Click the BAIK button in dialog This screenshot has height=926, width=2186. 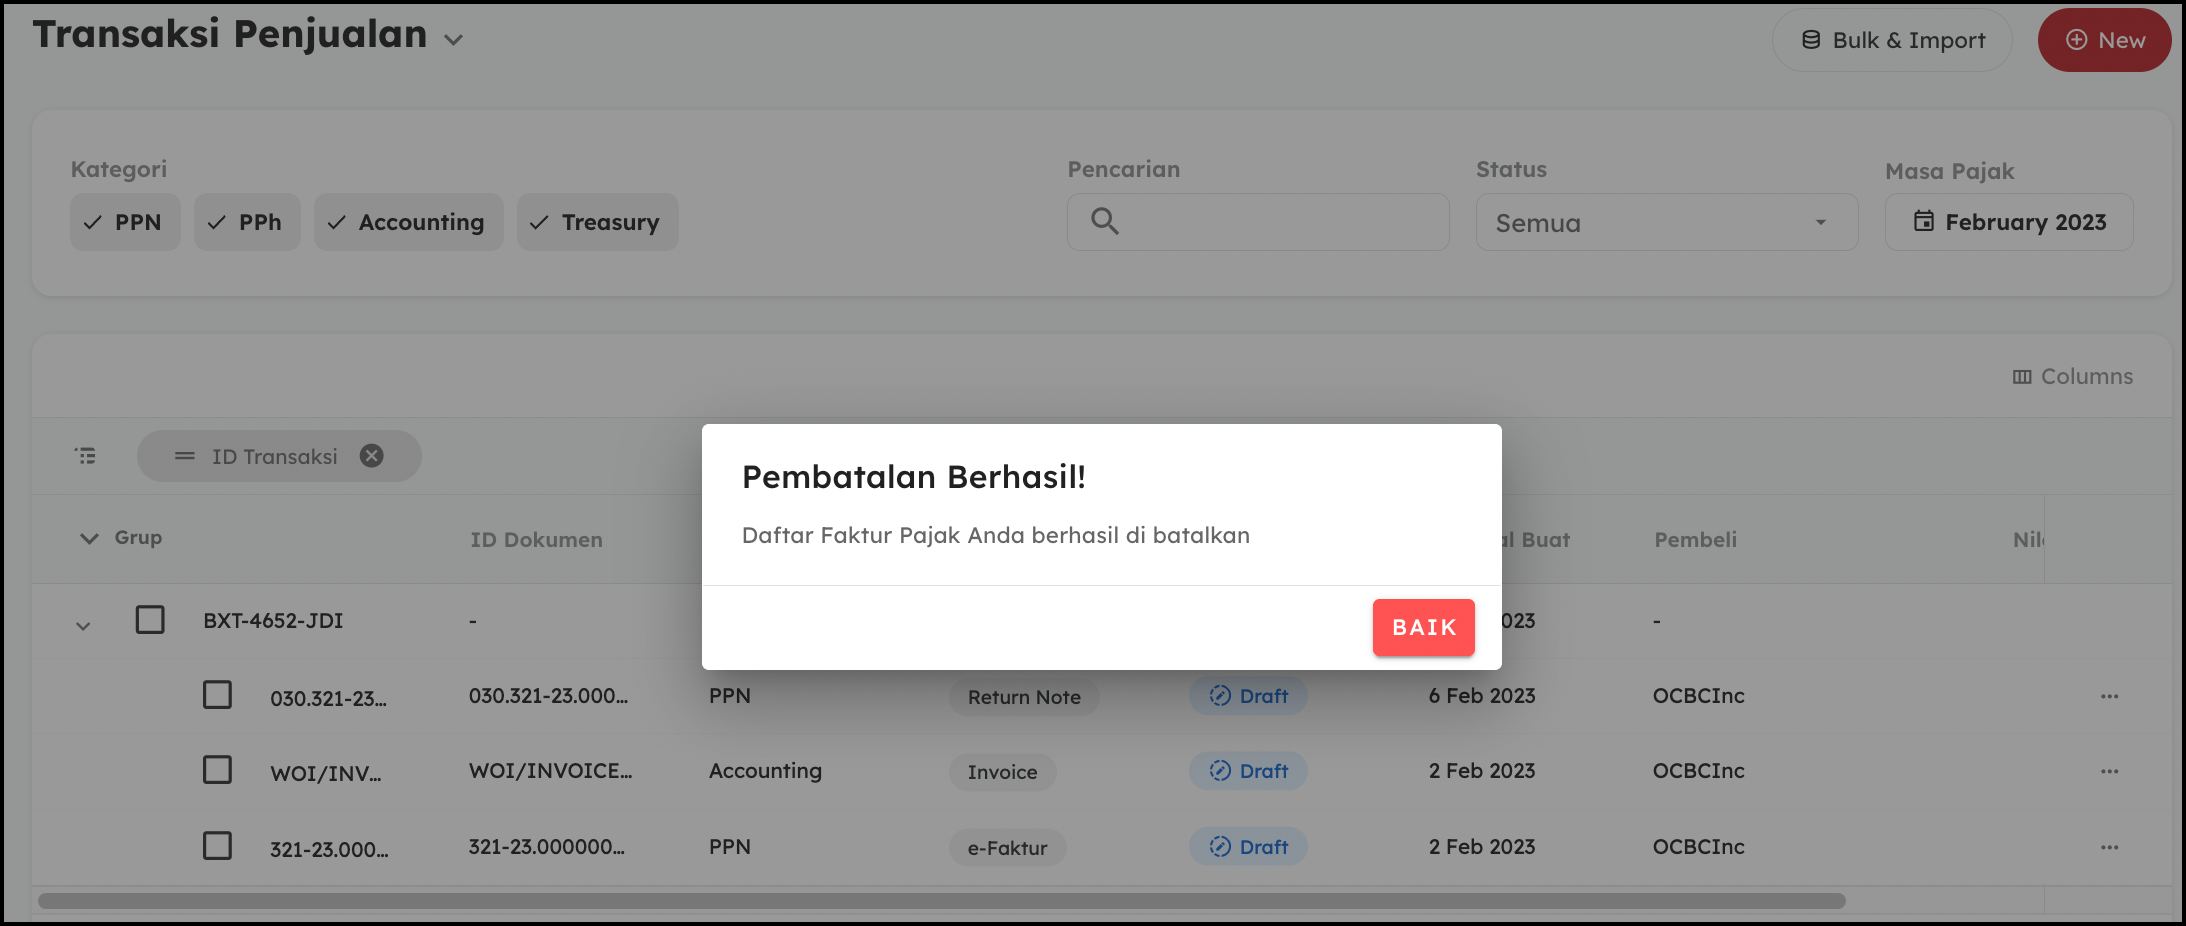click(1423, 627)
